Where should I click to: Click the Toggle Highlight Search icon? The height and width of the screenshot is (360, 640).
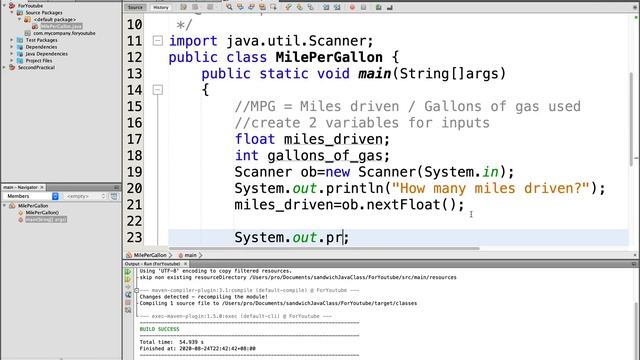(262, 7)
